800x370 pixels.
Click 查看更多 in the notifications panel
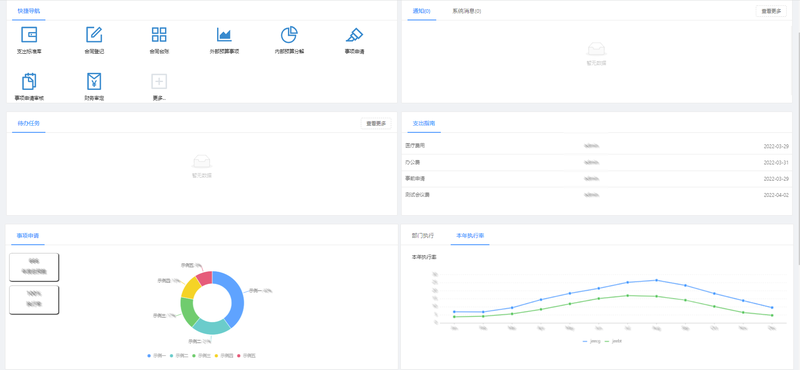(771, 11)
